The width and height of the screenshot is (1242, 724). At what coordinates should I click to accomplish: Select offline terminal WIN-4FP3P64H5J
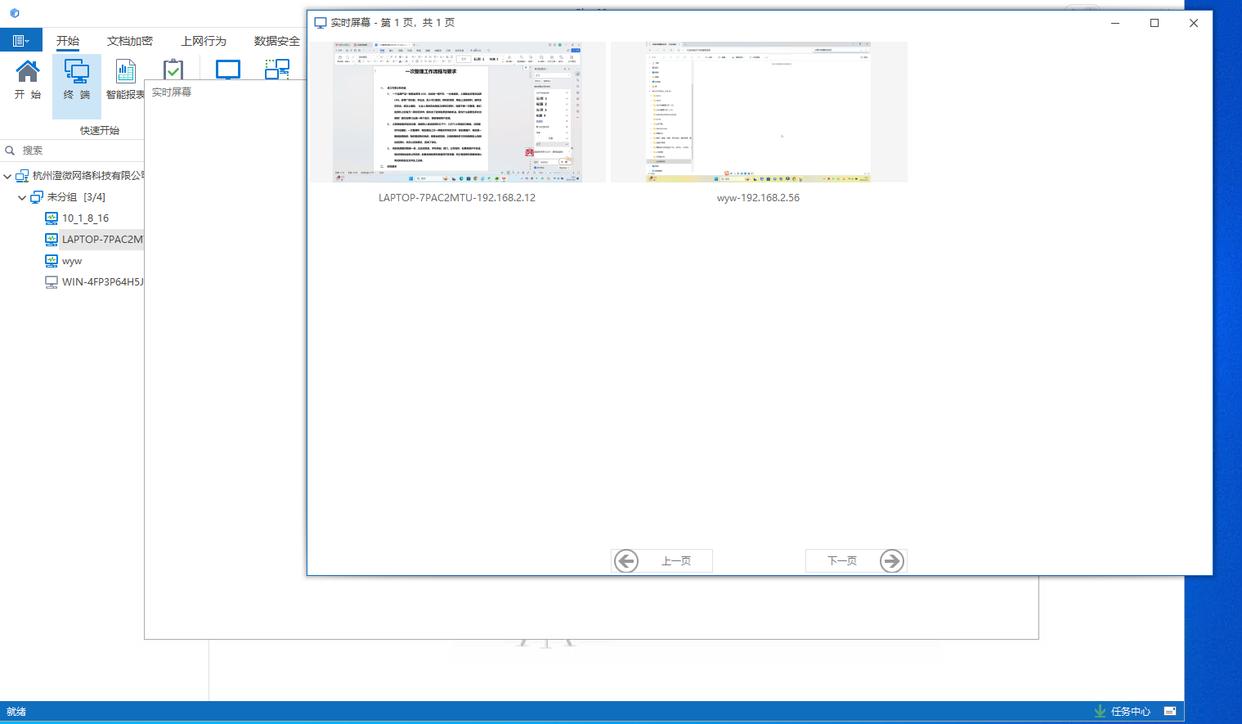pos(95,282)
